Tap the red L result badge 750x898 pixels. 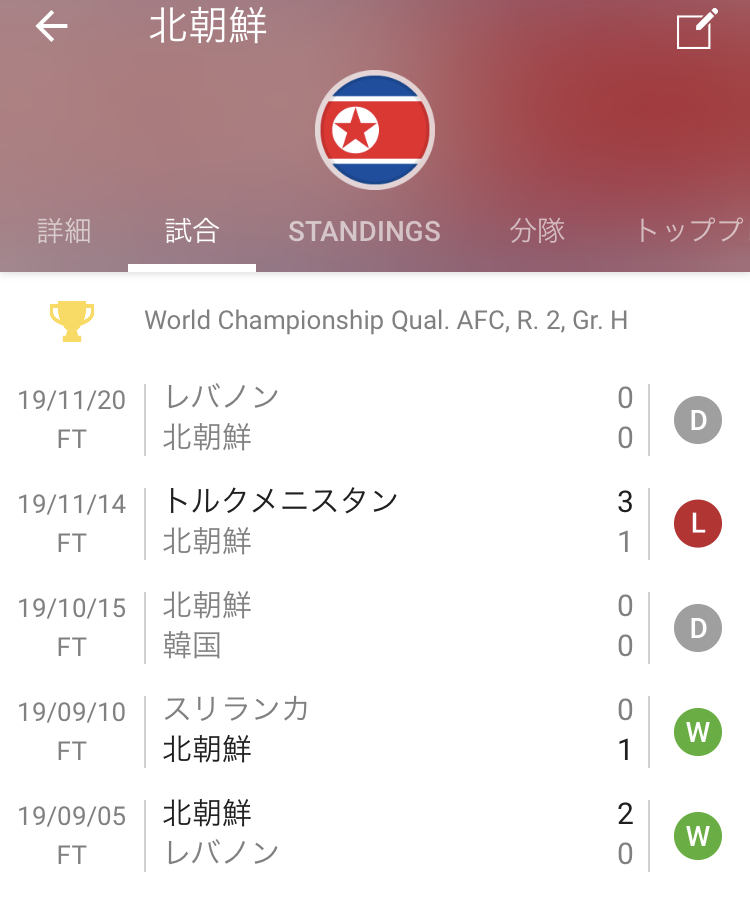tap(697, 523)
